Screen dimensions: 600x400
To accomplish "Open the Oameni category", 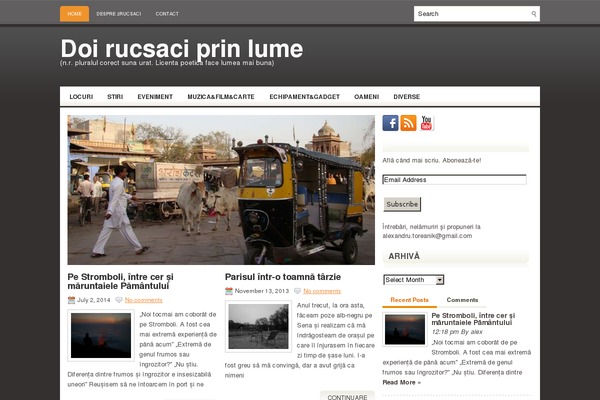I will point(367,97).
